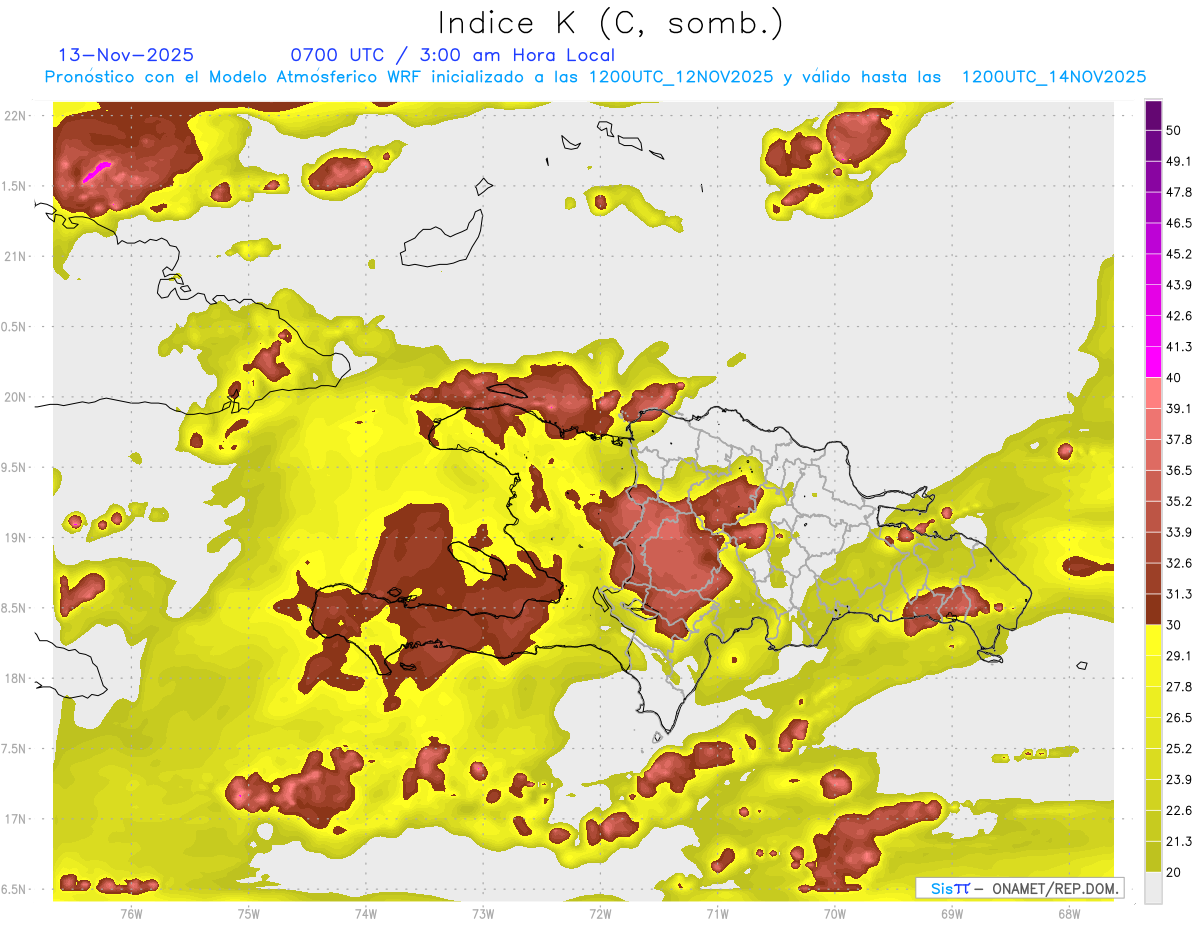This screenshot has height=927, width=1200.
Task: Click the colorbar value '21.3'
Action: coord(1179,842)
